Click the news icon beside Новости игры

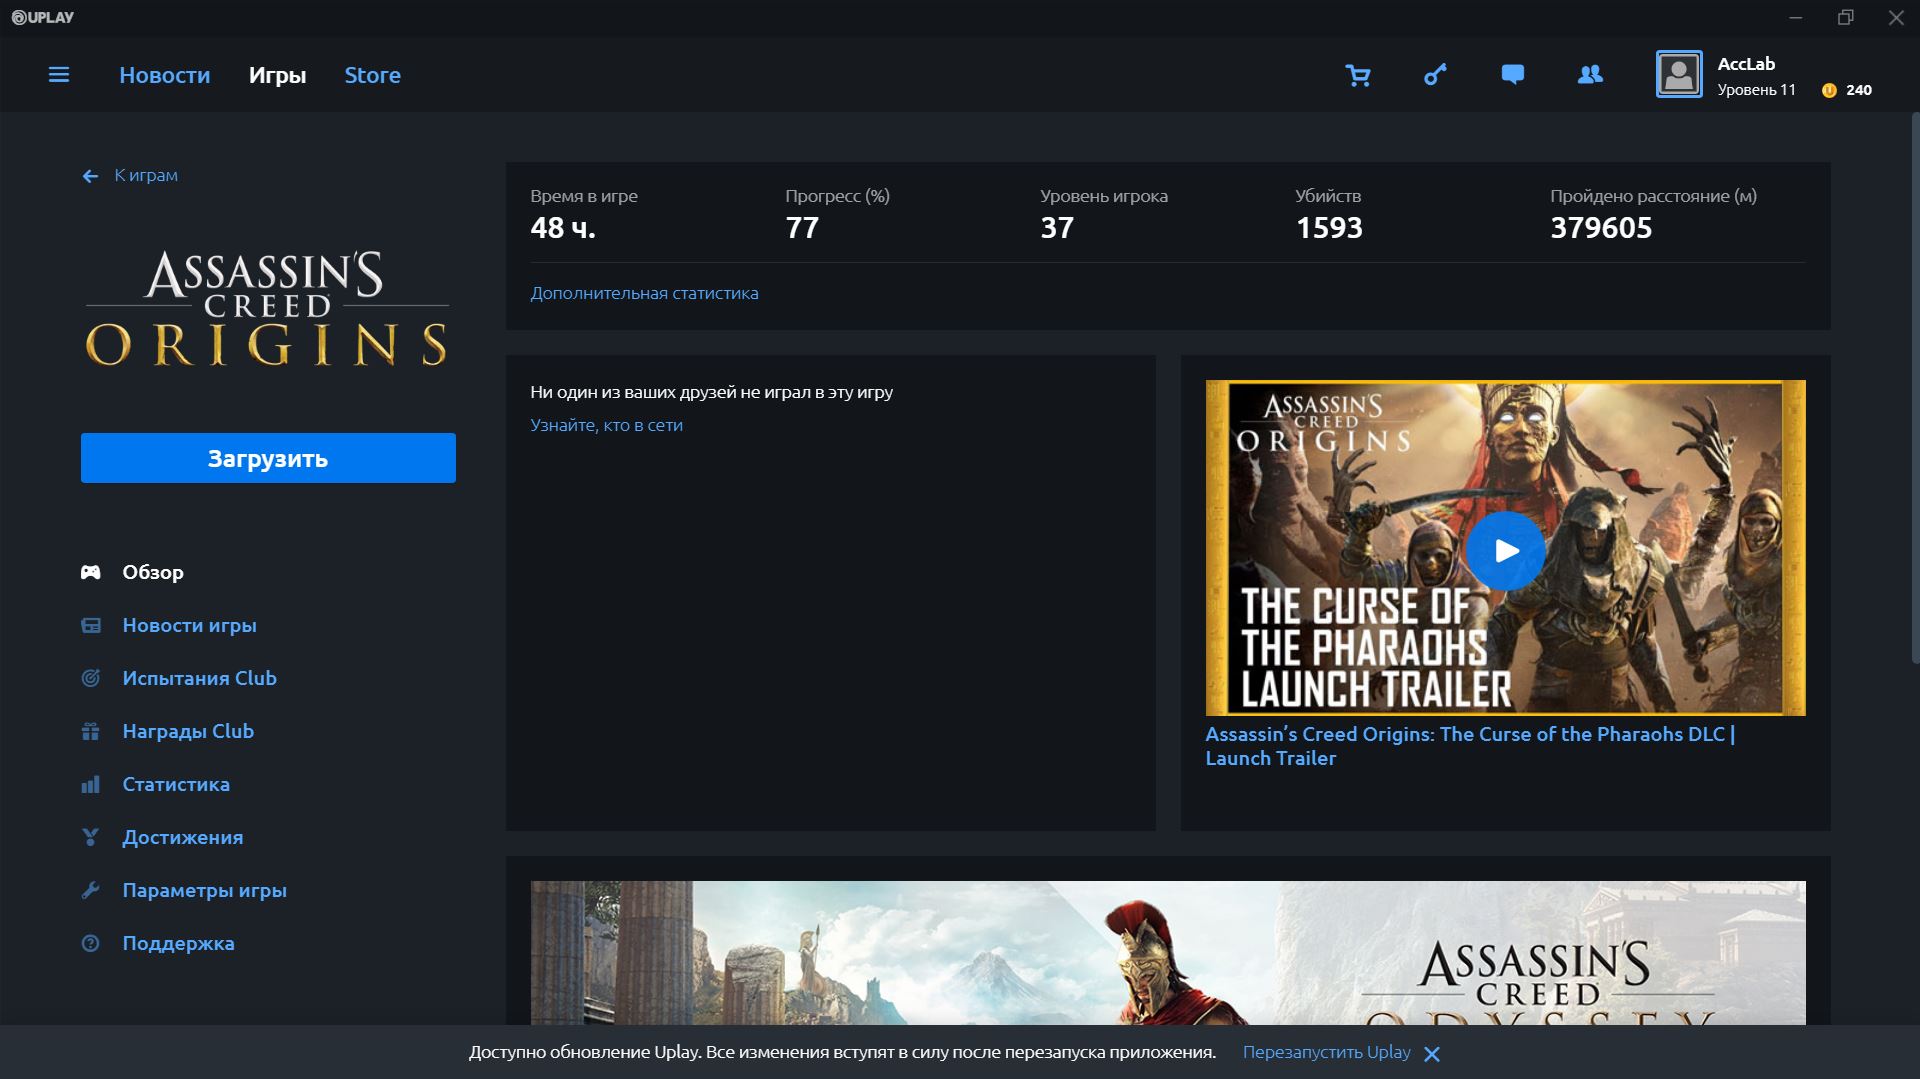pos(91,625)
